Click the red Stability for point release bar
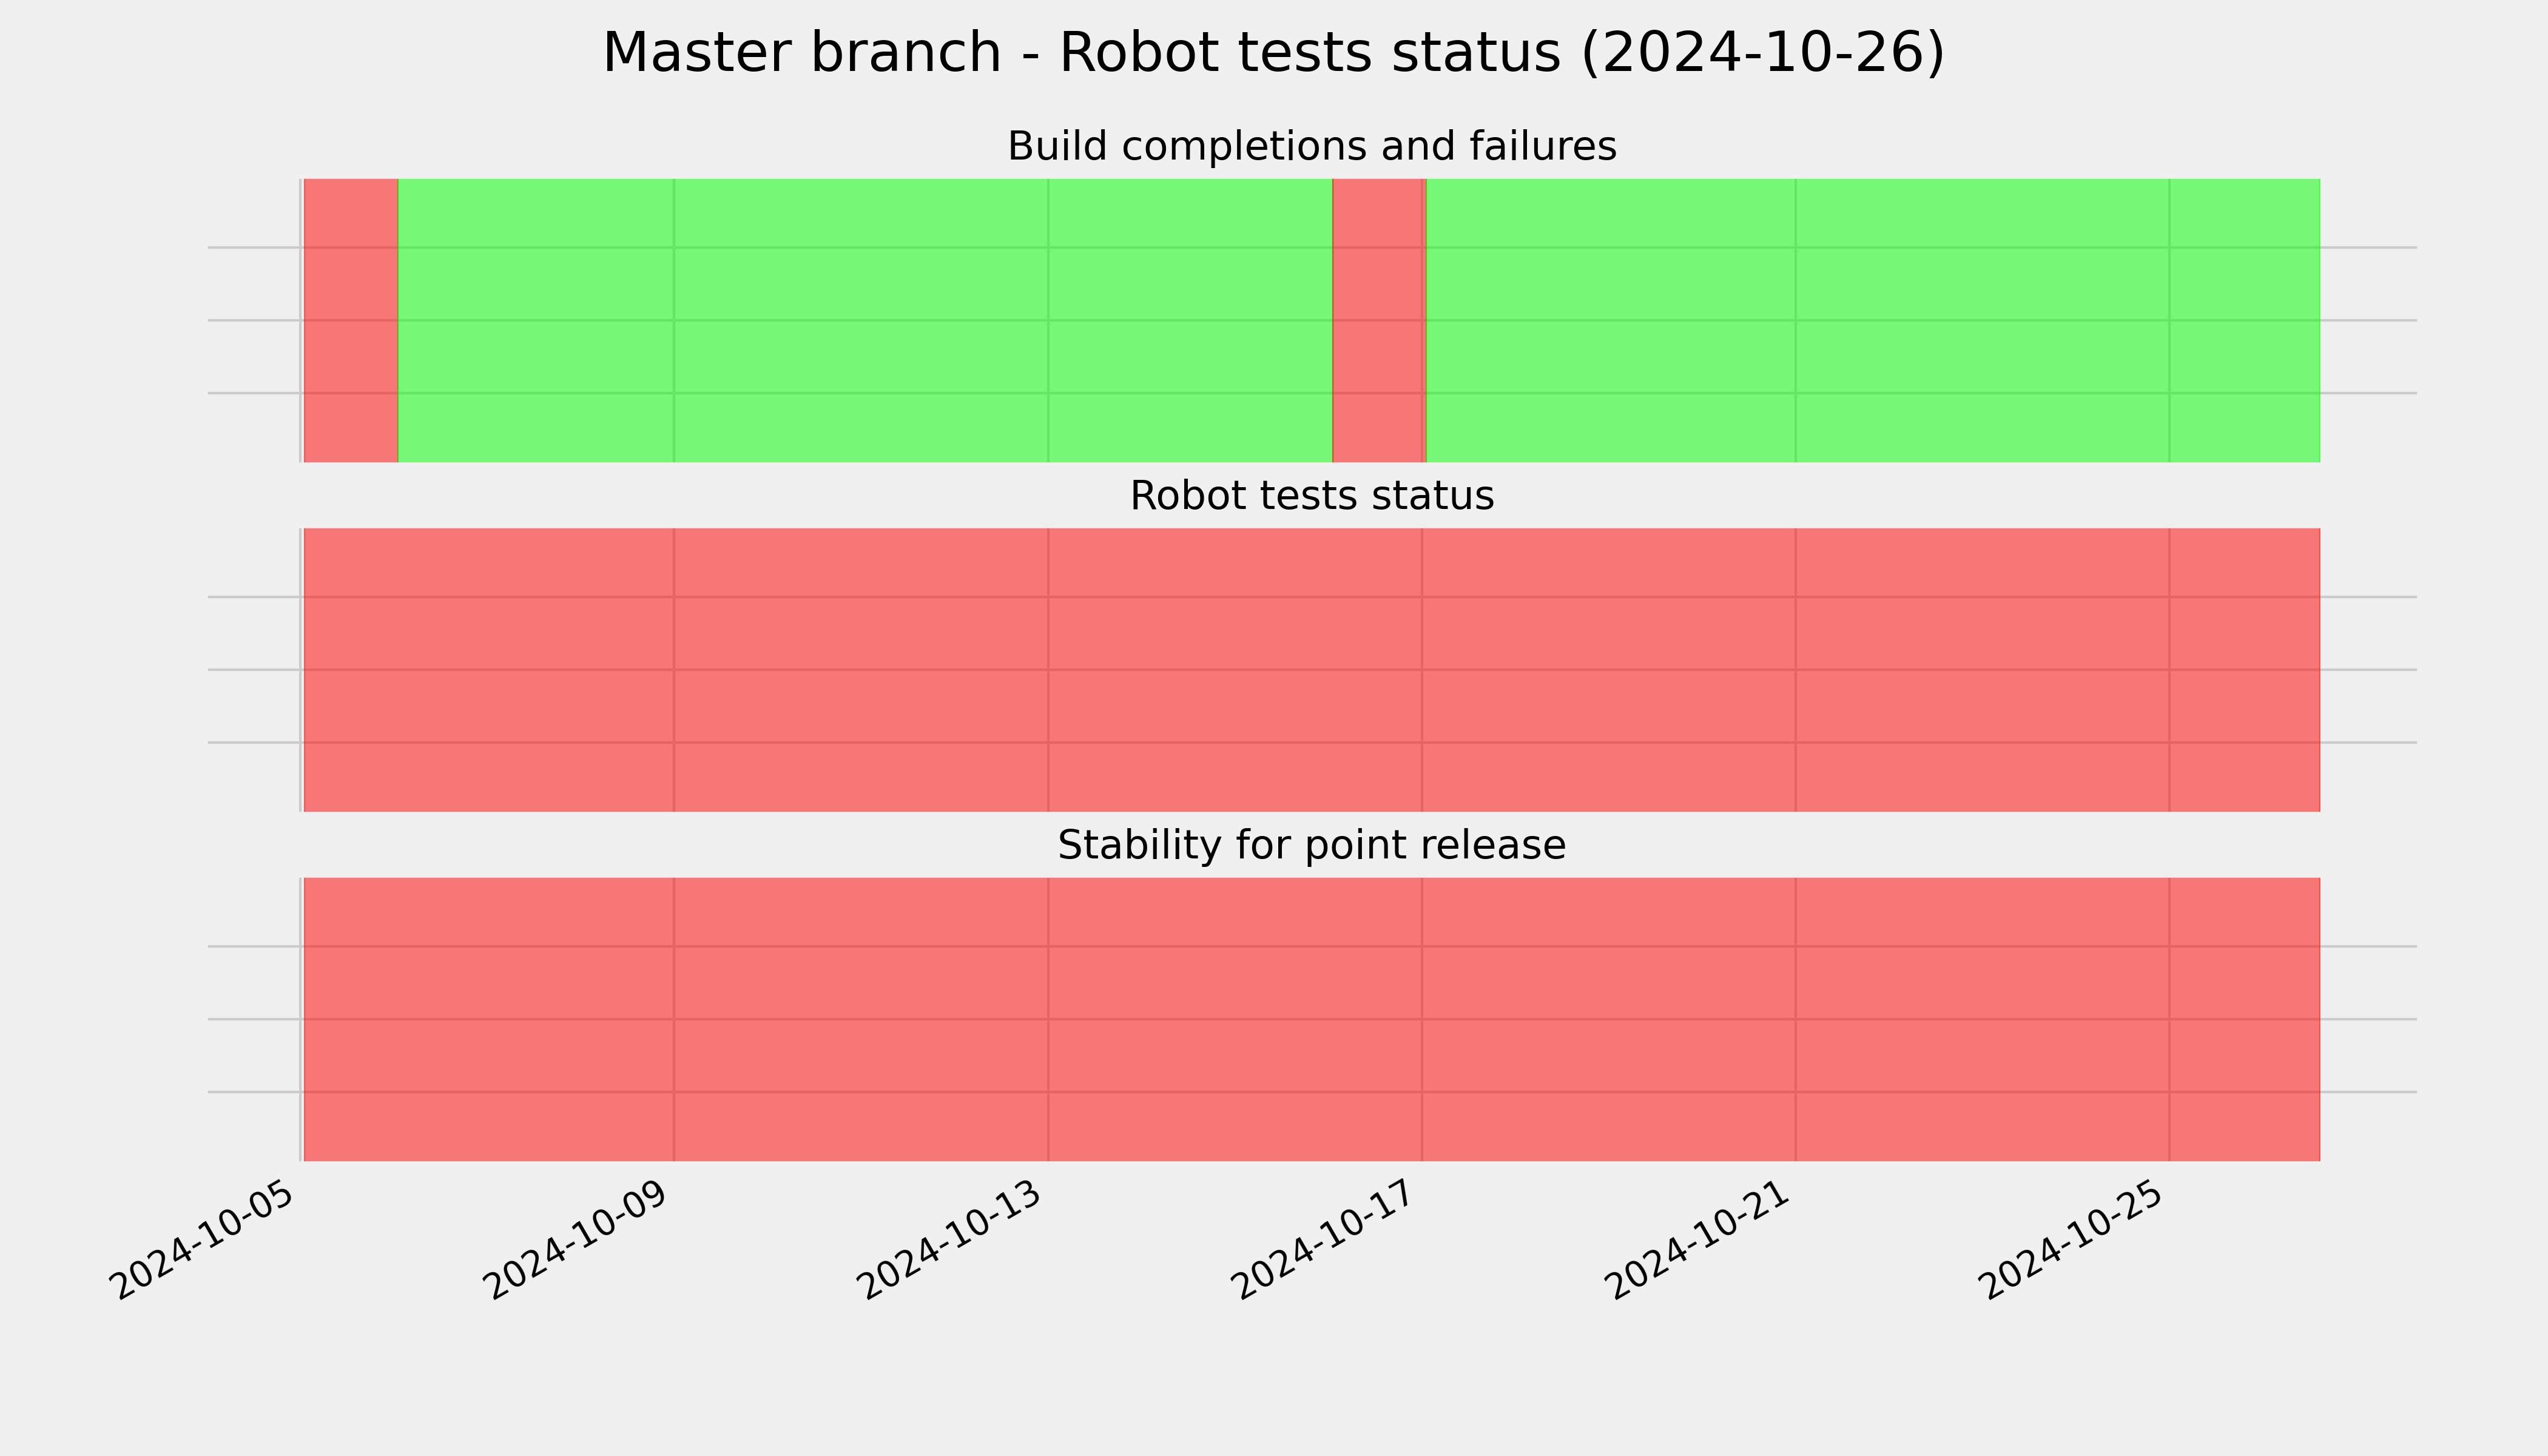2548x1456 pixels. tap(1311, 1019)
